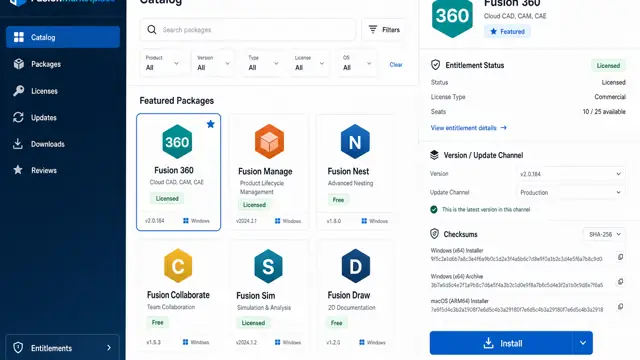Click the Fusion Nest package title
Viewport: 640px width, 360px height.
click(348, 171)
